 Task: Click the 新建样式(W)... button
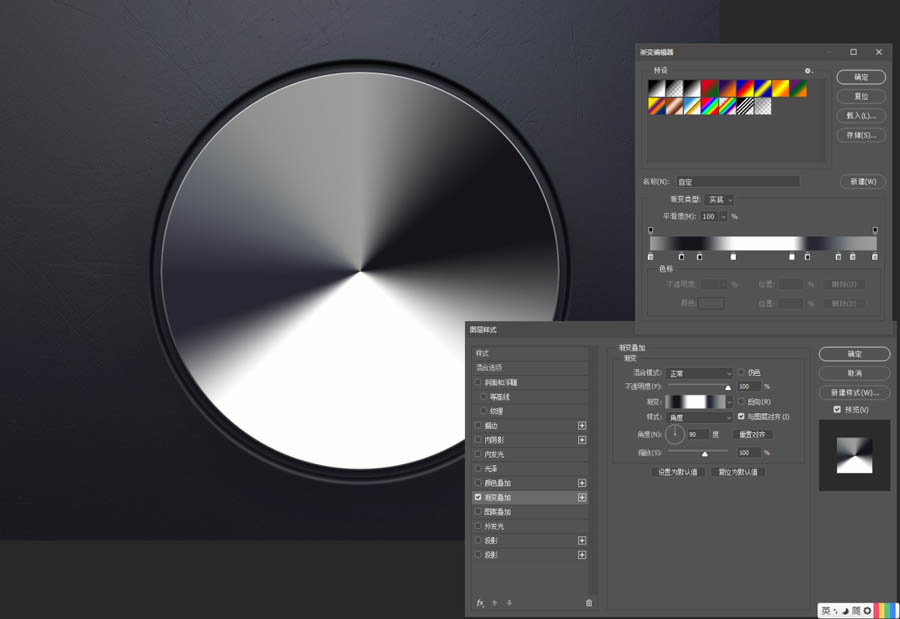click(853, 392)
